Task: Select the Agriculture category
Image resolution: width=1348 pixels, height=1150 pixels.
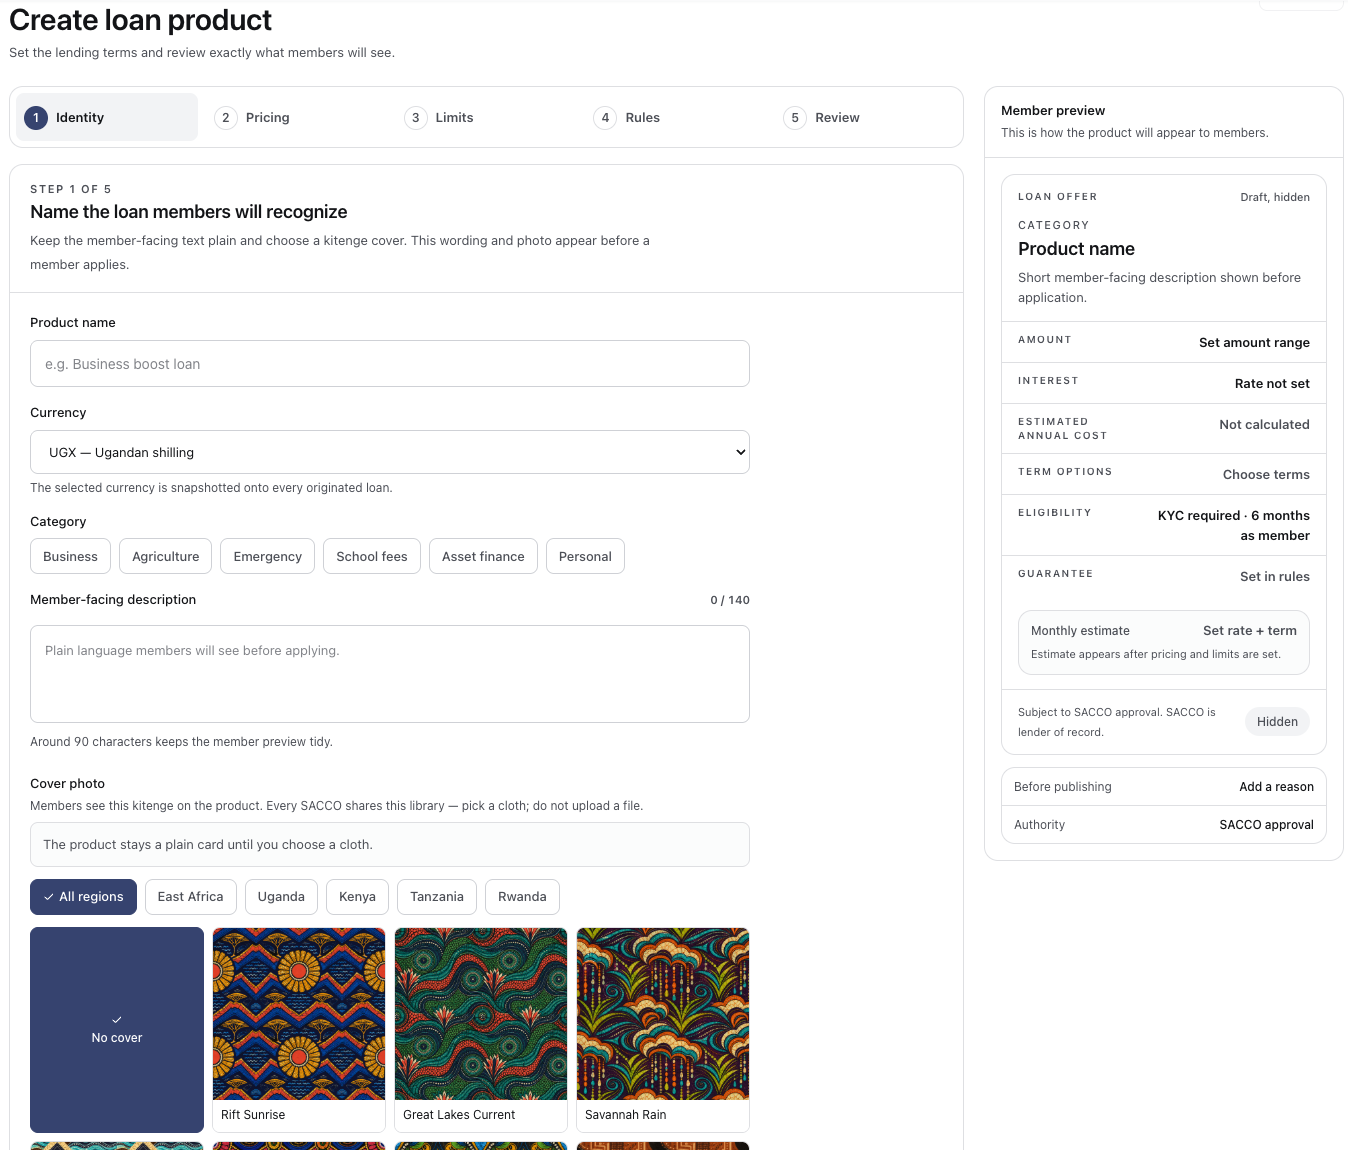Action: 165,556
